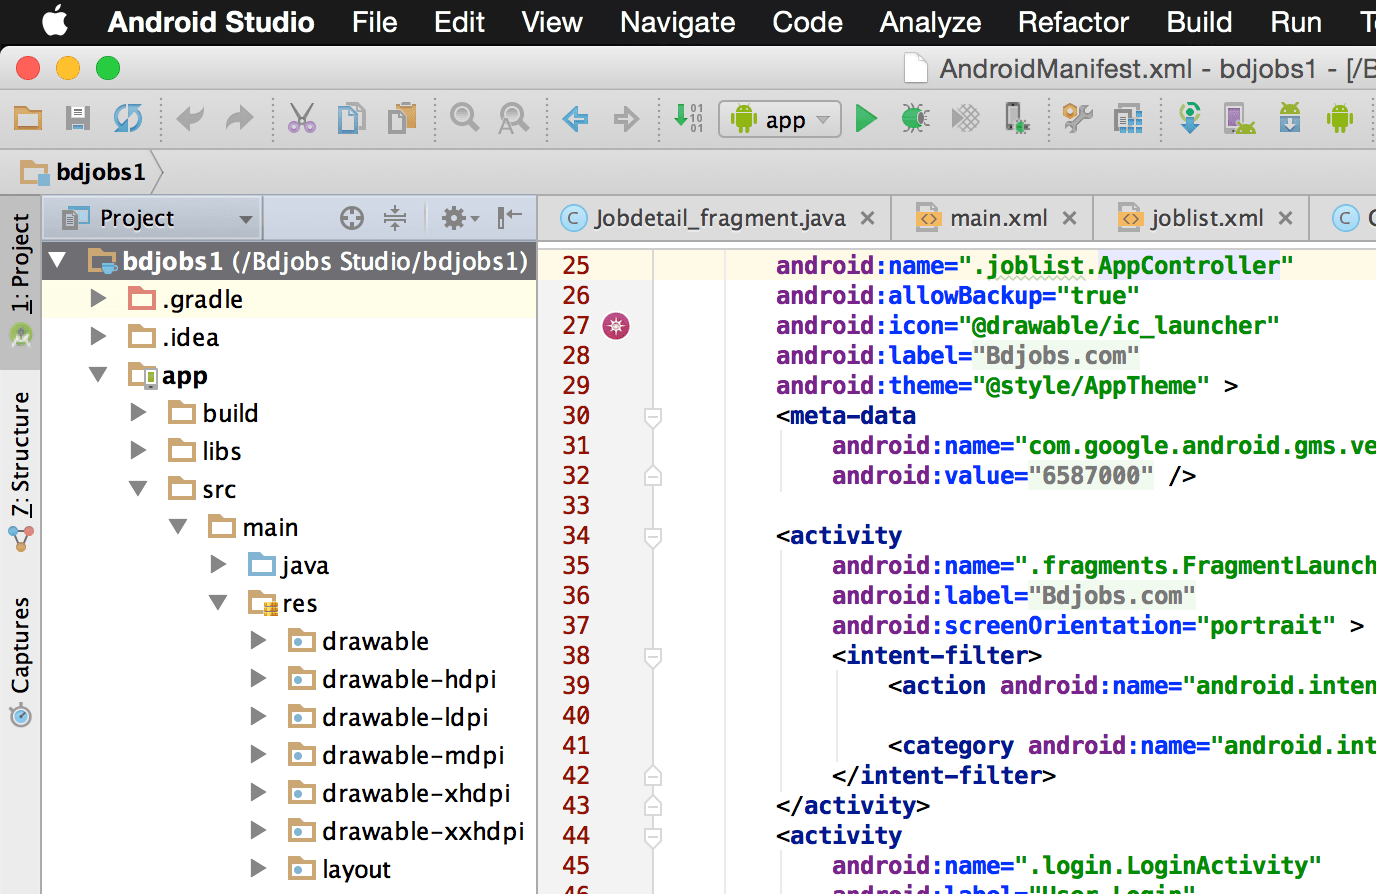This screenshot has width=1376, height=894.
Task: Expand the .gradle folder
Action: pos(98,299)
